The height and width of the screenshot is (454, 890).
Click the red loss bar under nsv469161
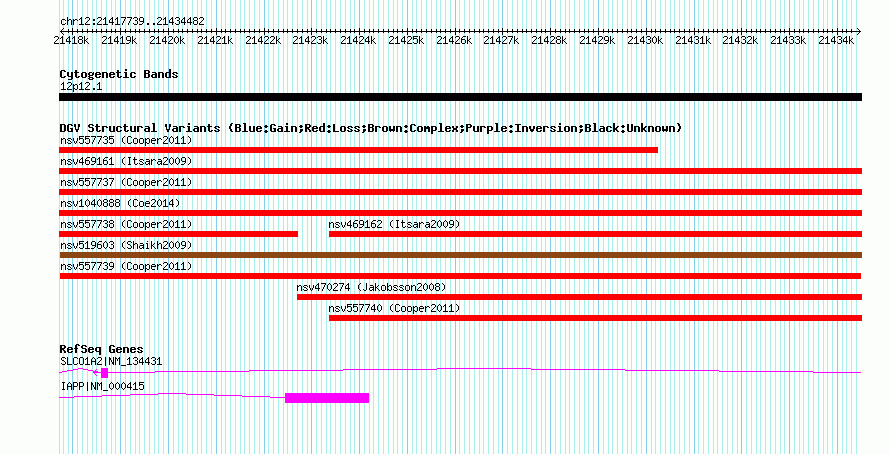click(460, 171)
